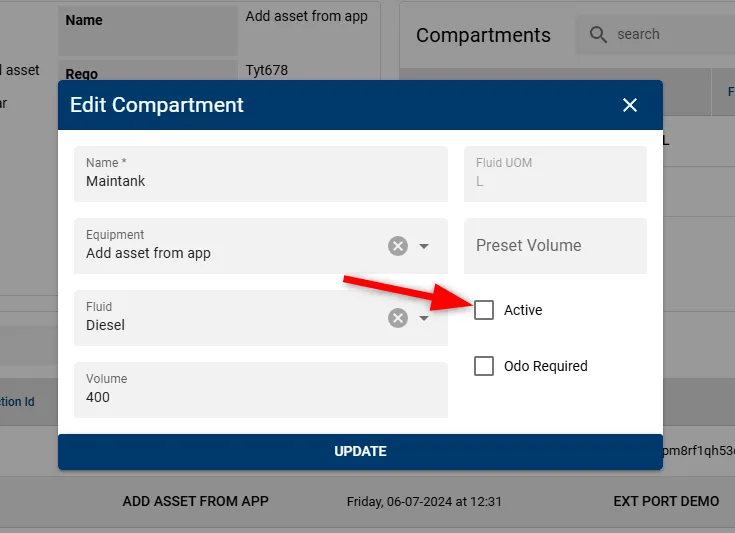This screenshot has height=533, width=735.
Task: Click the Friday 06-07-2024 date cell
Action: (424, 502)
